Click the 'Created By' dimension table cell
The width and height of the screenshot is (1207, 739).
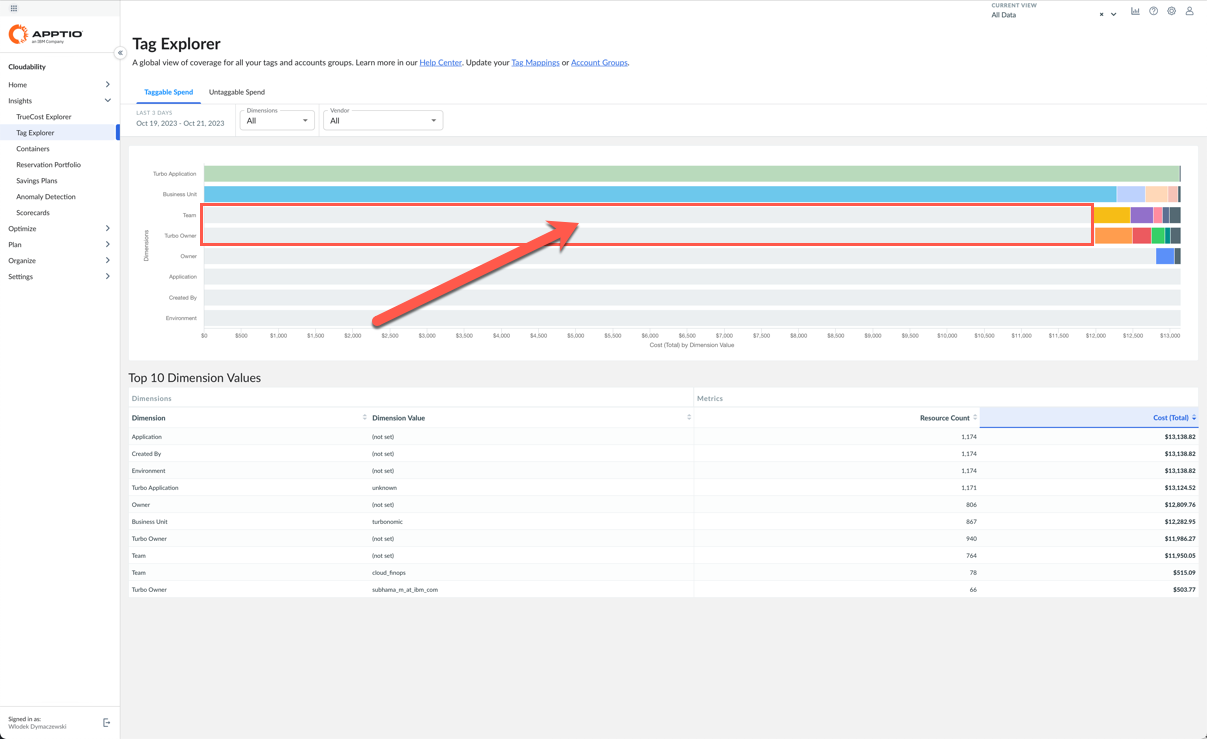pos(147,454)
